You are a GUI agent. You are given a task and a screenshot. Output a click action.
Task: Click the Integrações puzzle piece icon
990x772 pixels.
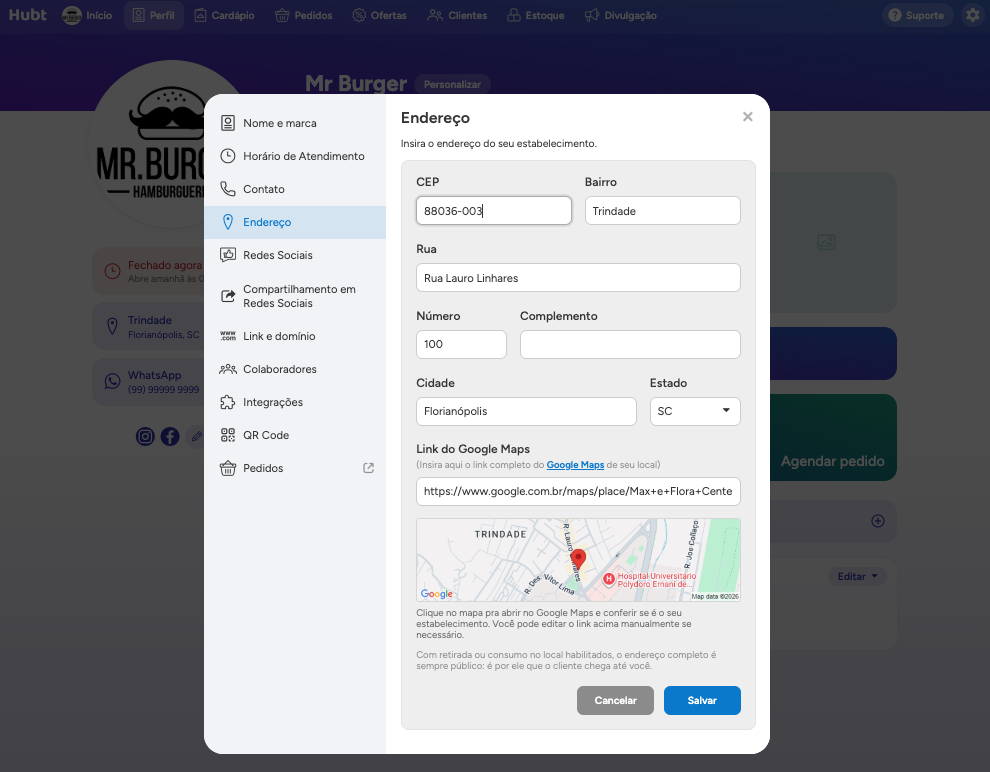(x=227, y=402)
